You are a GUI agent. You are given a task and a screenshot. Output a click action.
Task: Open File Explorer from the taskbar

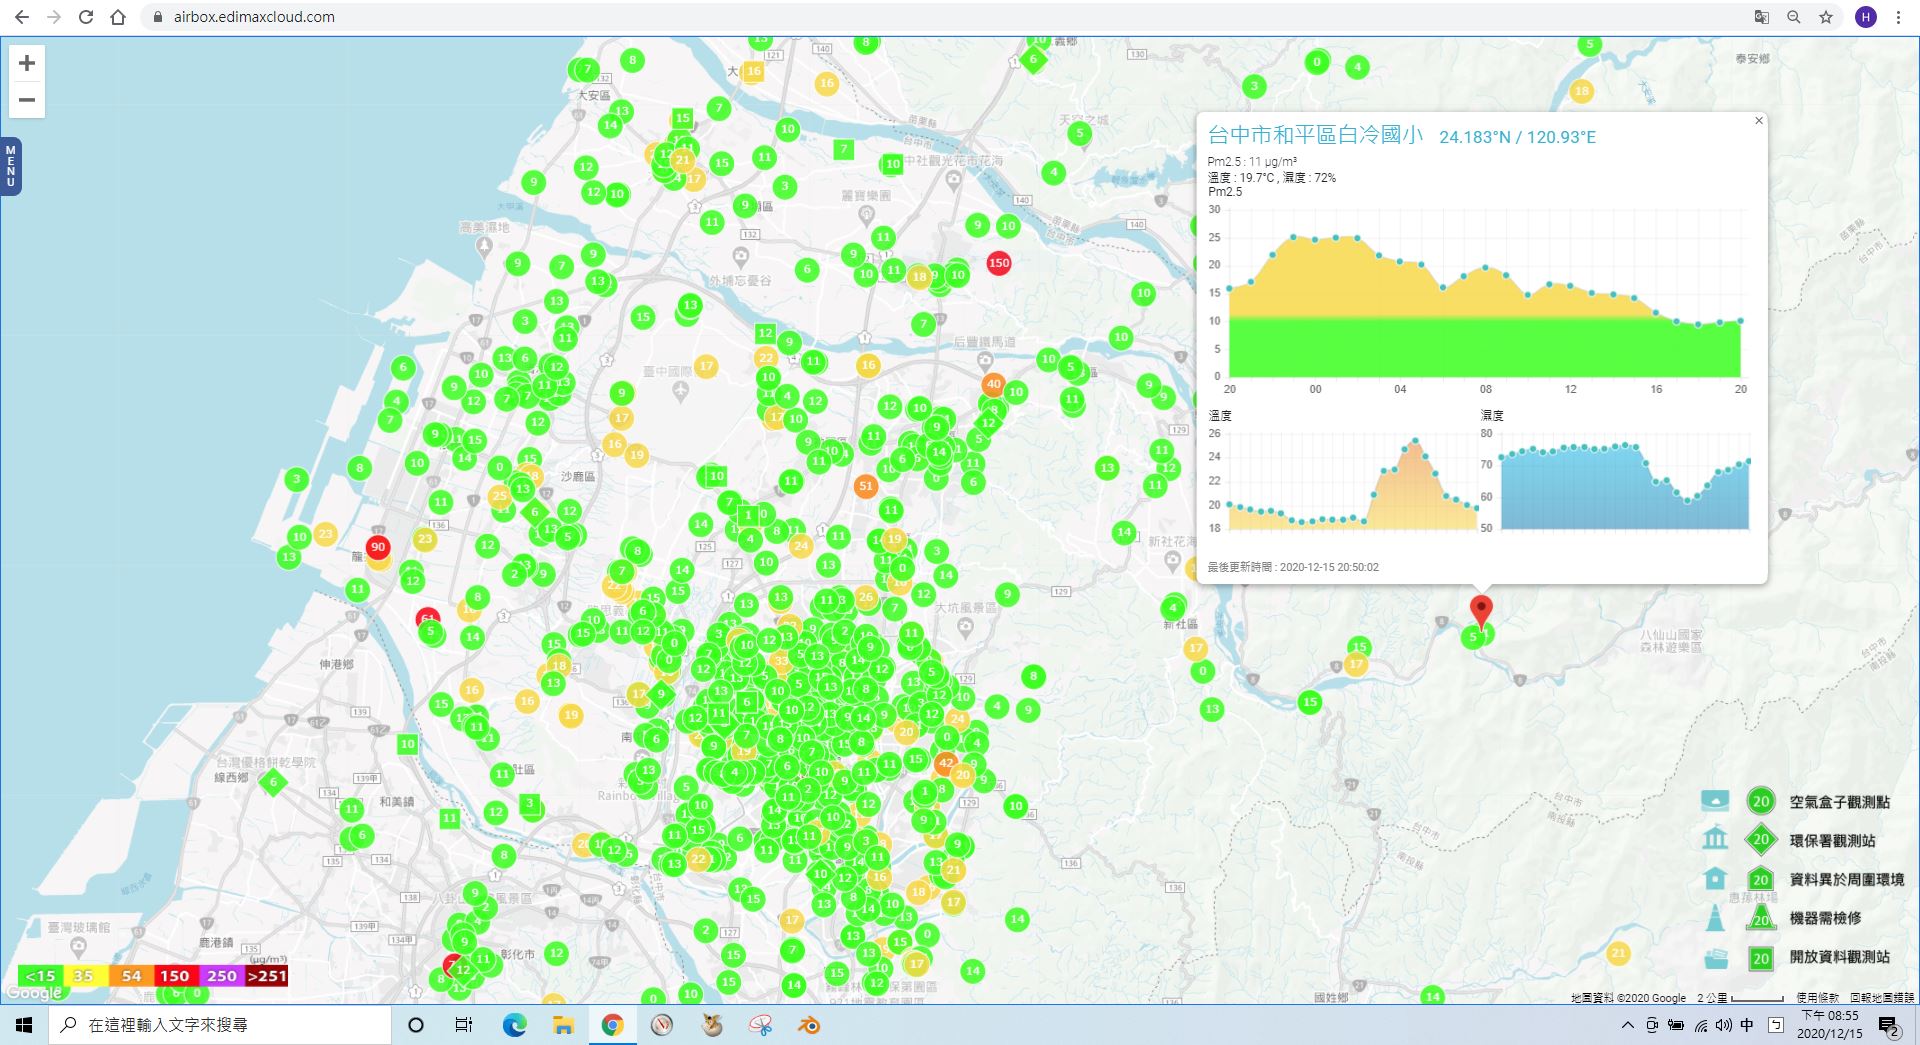[563, 1025]
